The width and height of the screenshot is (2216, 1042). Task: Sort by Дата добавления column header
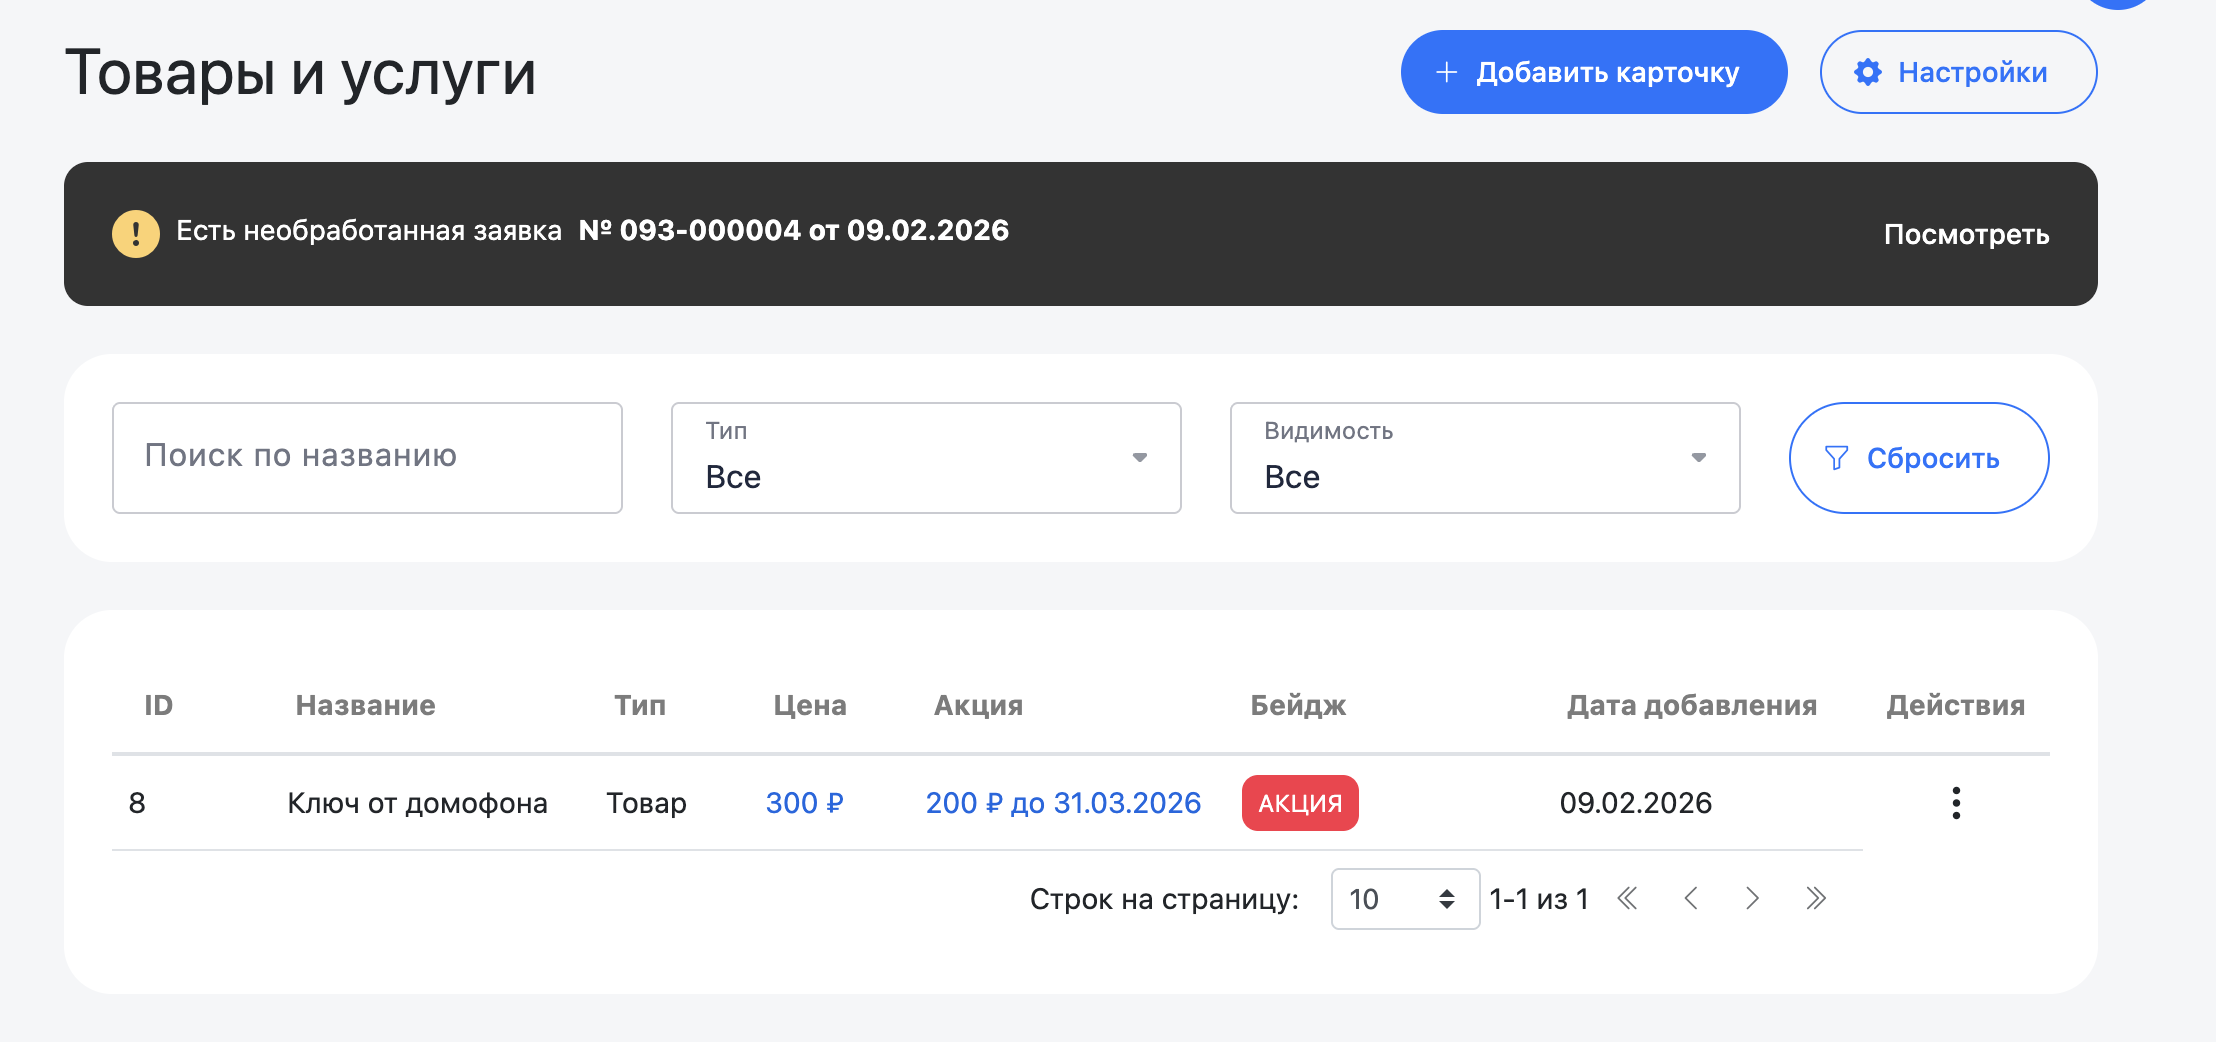(1691, 705)
